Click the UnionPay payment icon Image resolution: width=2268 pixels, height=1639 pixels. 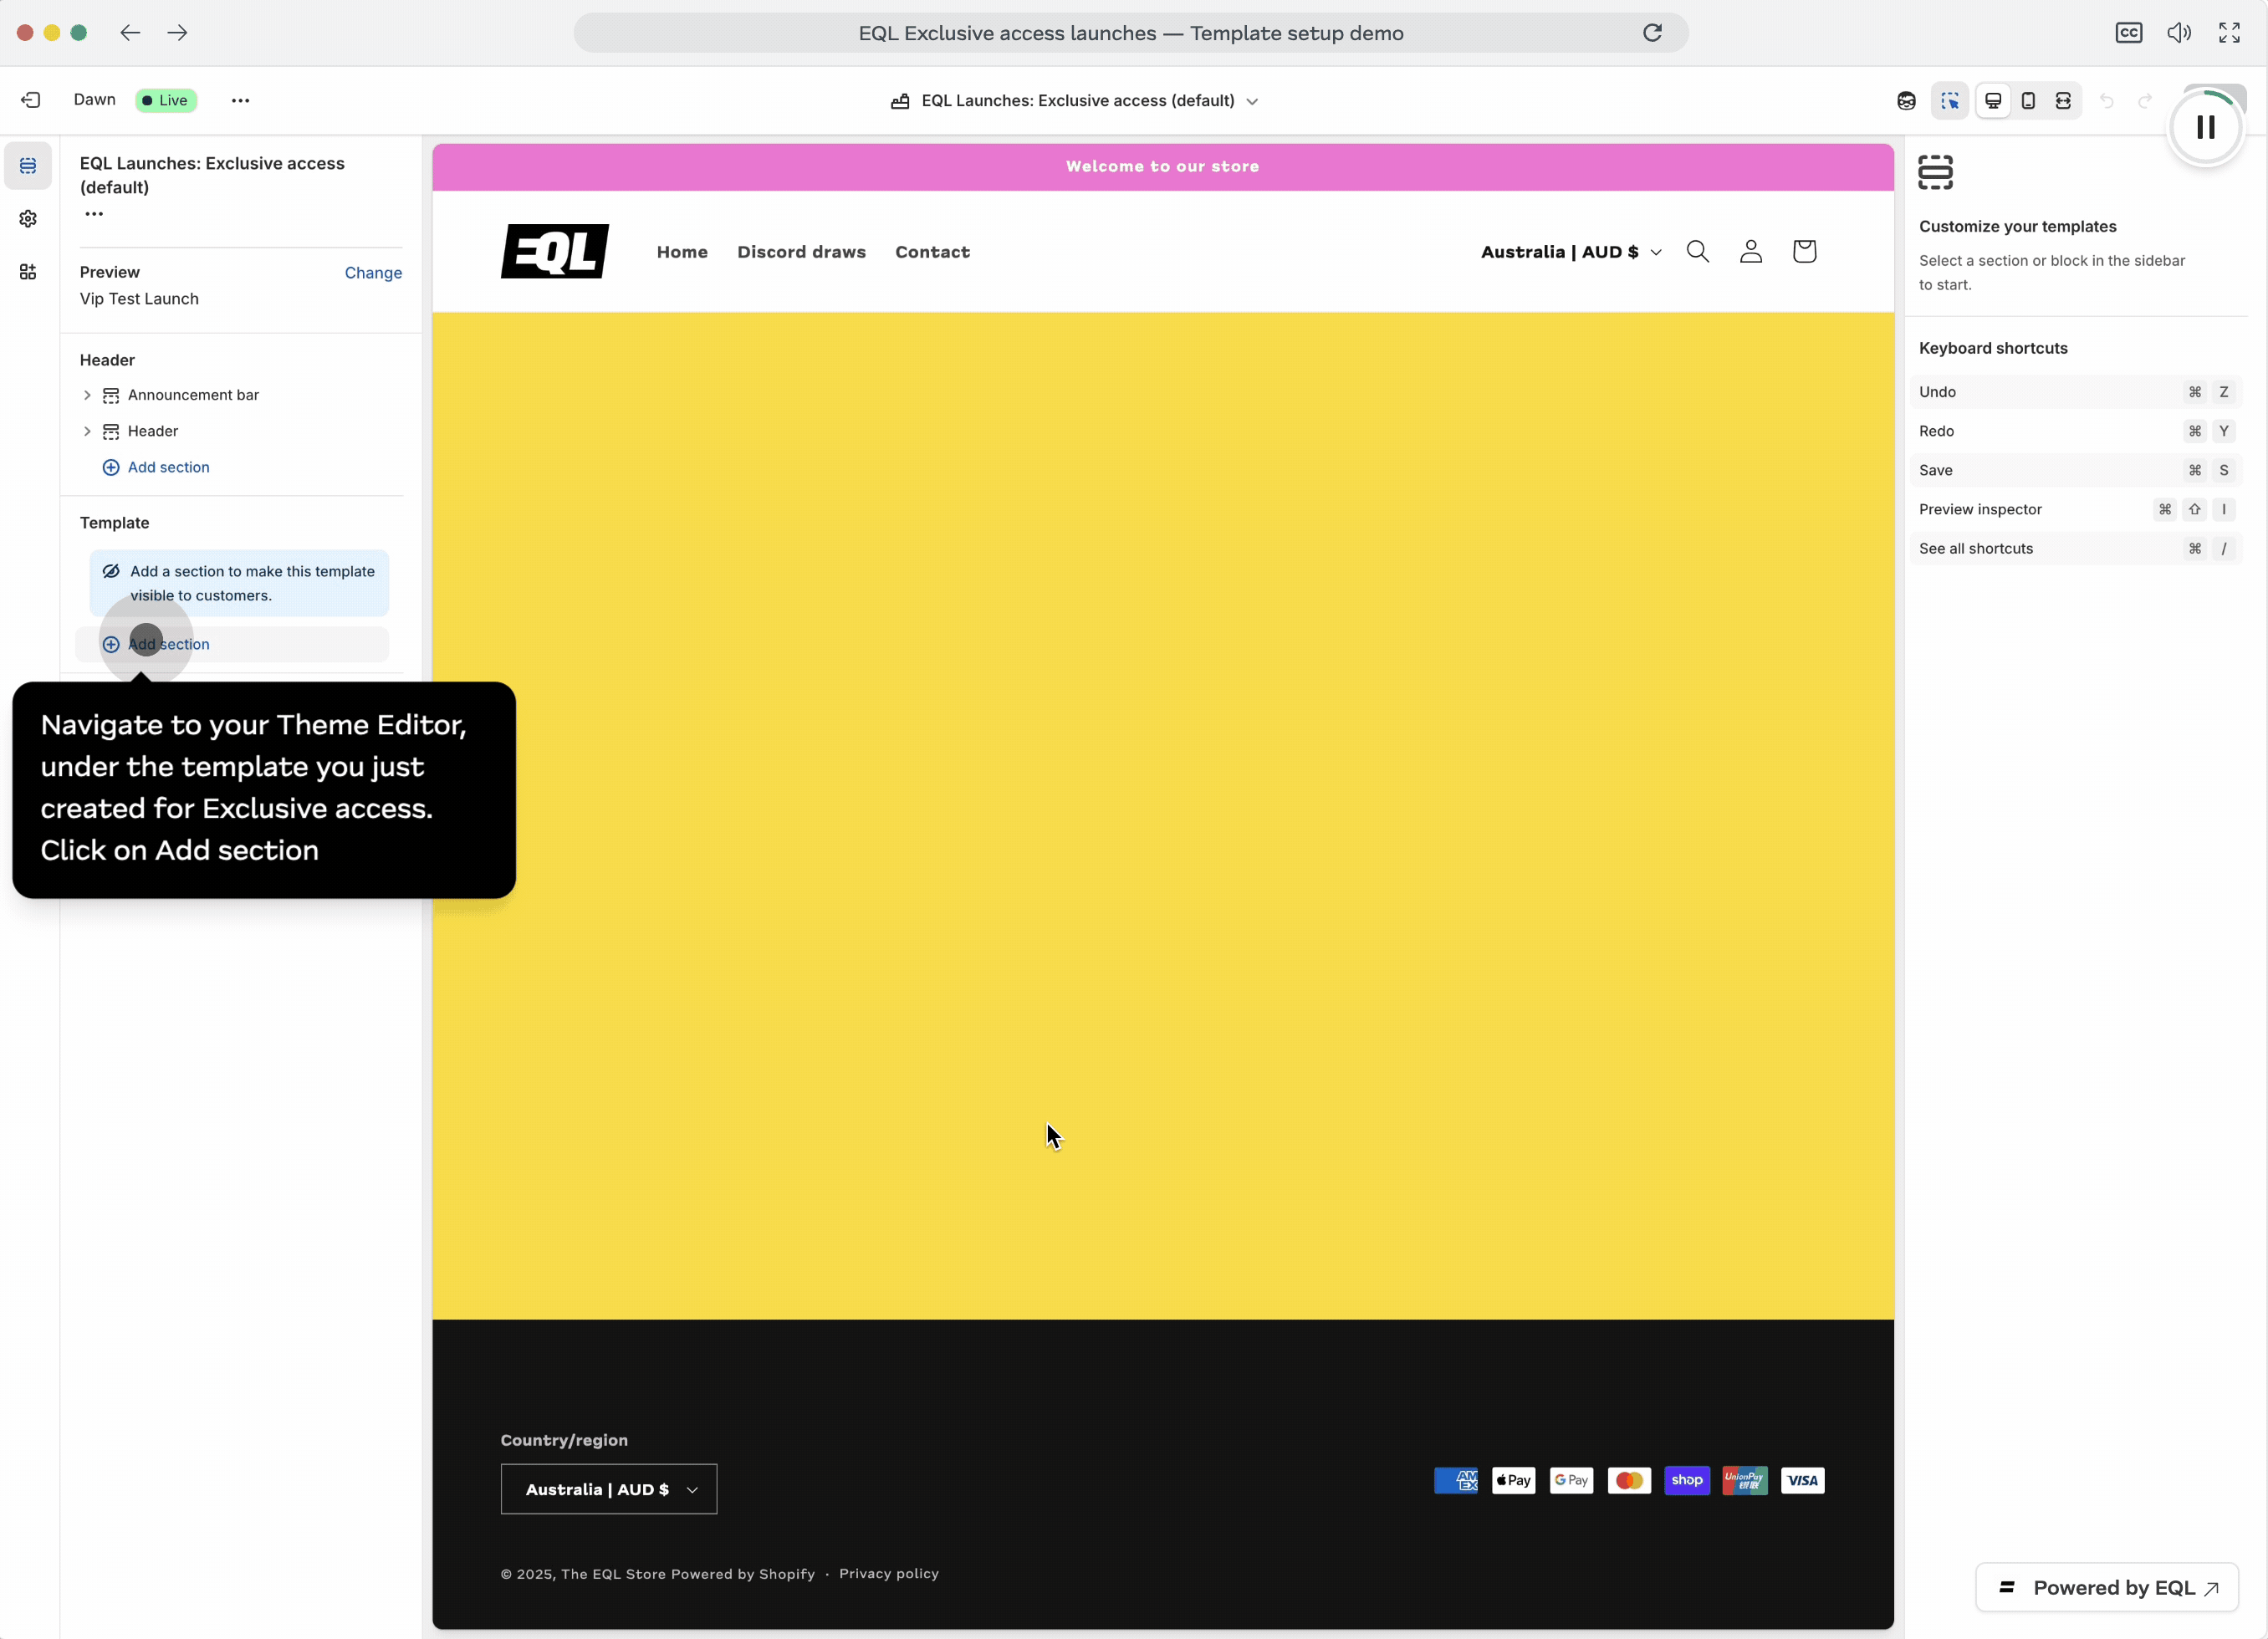[1744, 1481]
